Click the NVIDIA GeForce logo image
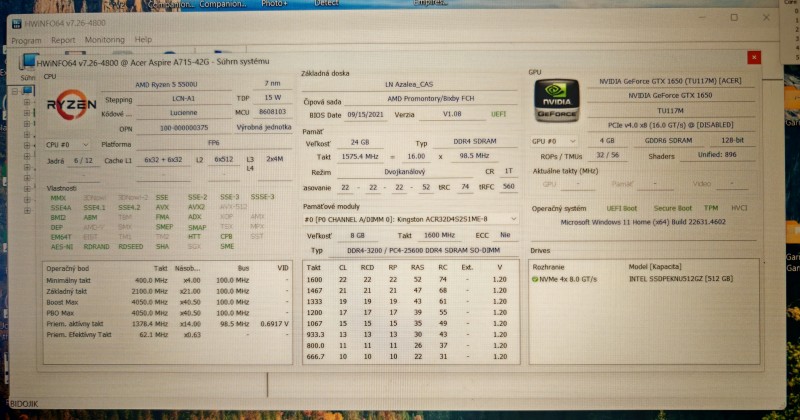Viewport: 800px width, 420px height. pos(555,98)
